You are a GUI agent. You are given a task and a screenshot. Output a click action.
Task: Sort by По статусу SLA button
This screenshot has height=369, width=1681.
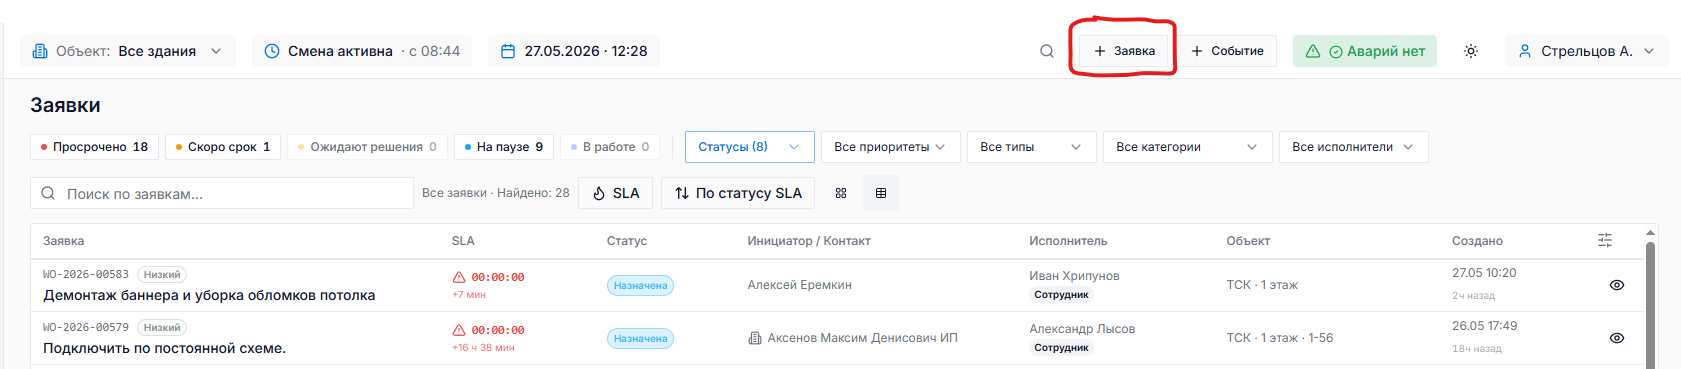point(738,193)
